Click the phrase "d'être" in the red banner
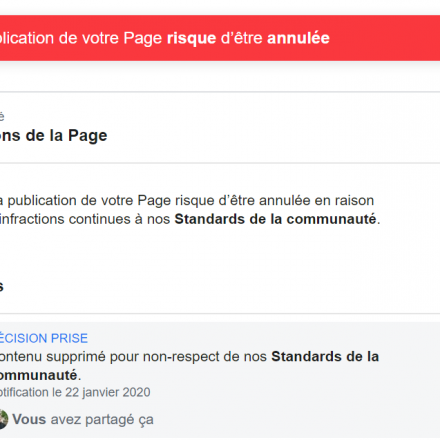The width and height of the screenshot is (440, 440). 242,38
